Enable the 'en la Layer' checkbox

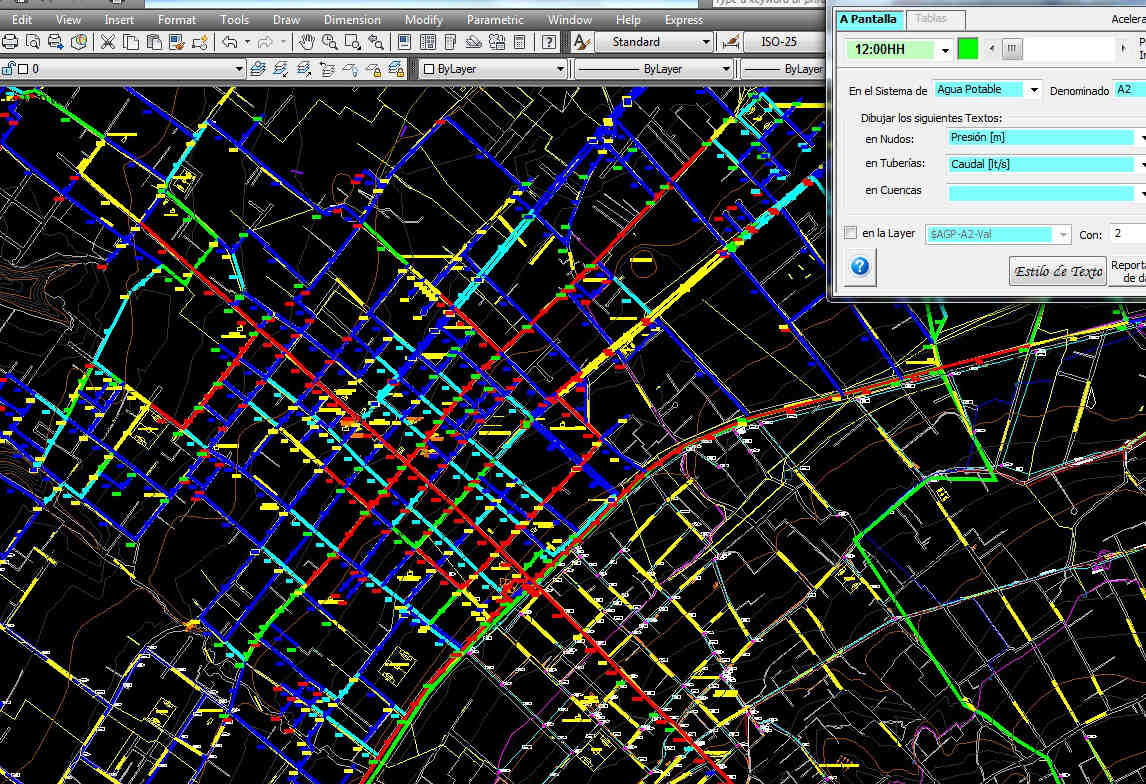[850, 233]
